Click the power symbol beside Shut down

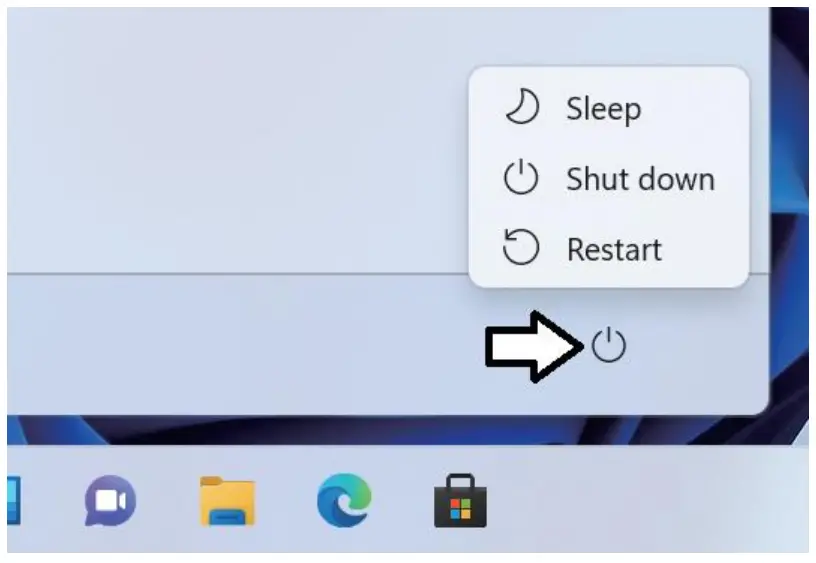click(521, 177)
